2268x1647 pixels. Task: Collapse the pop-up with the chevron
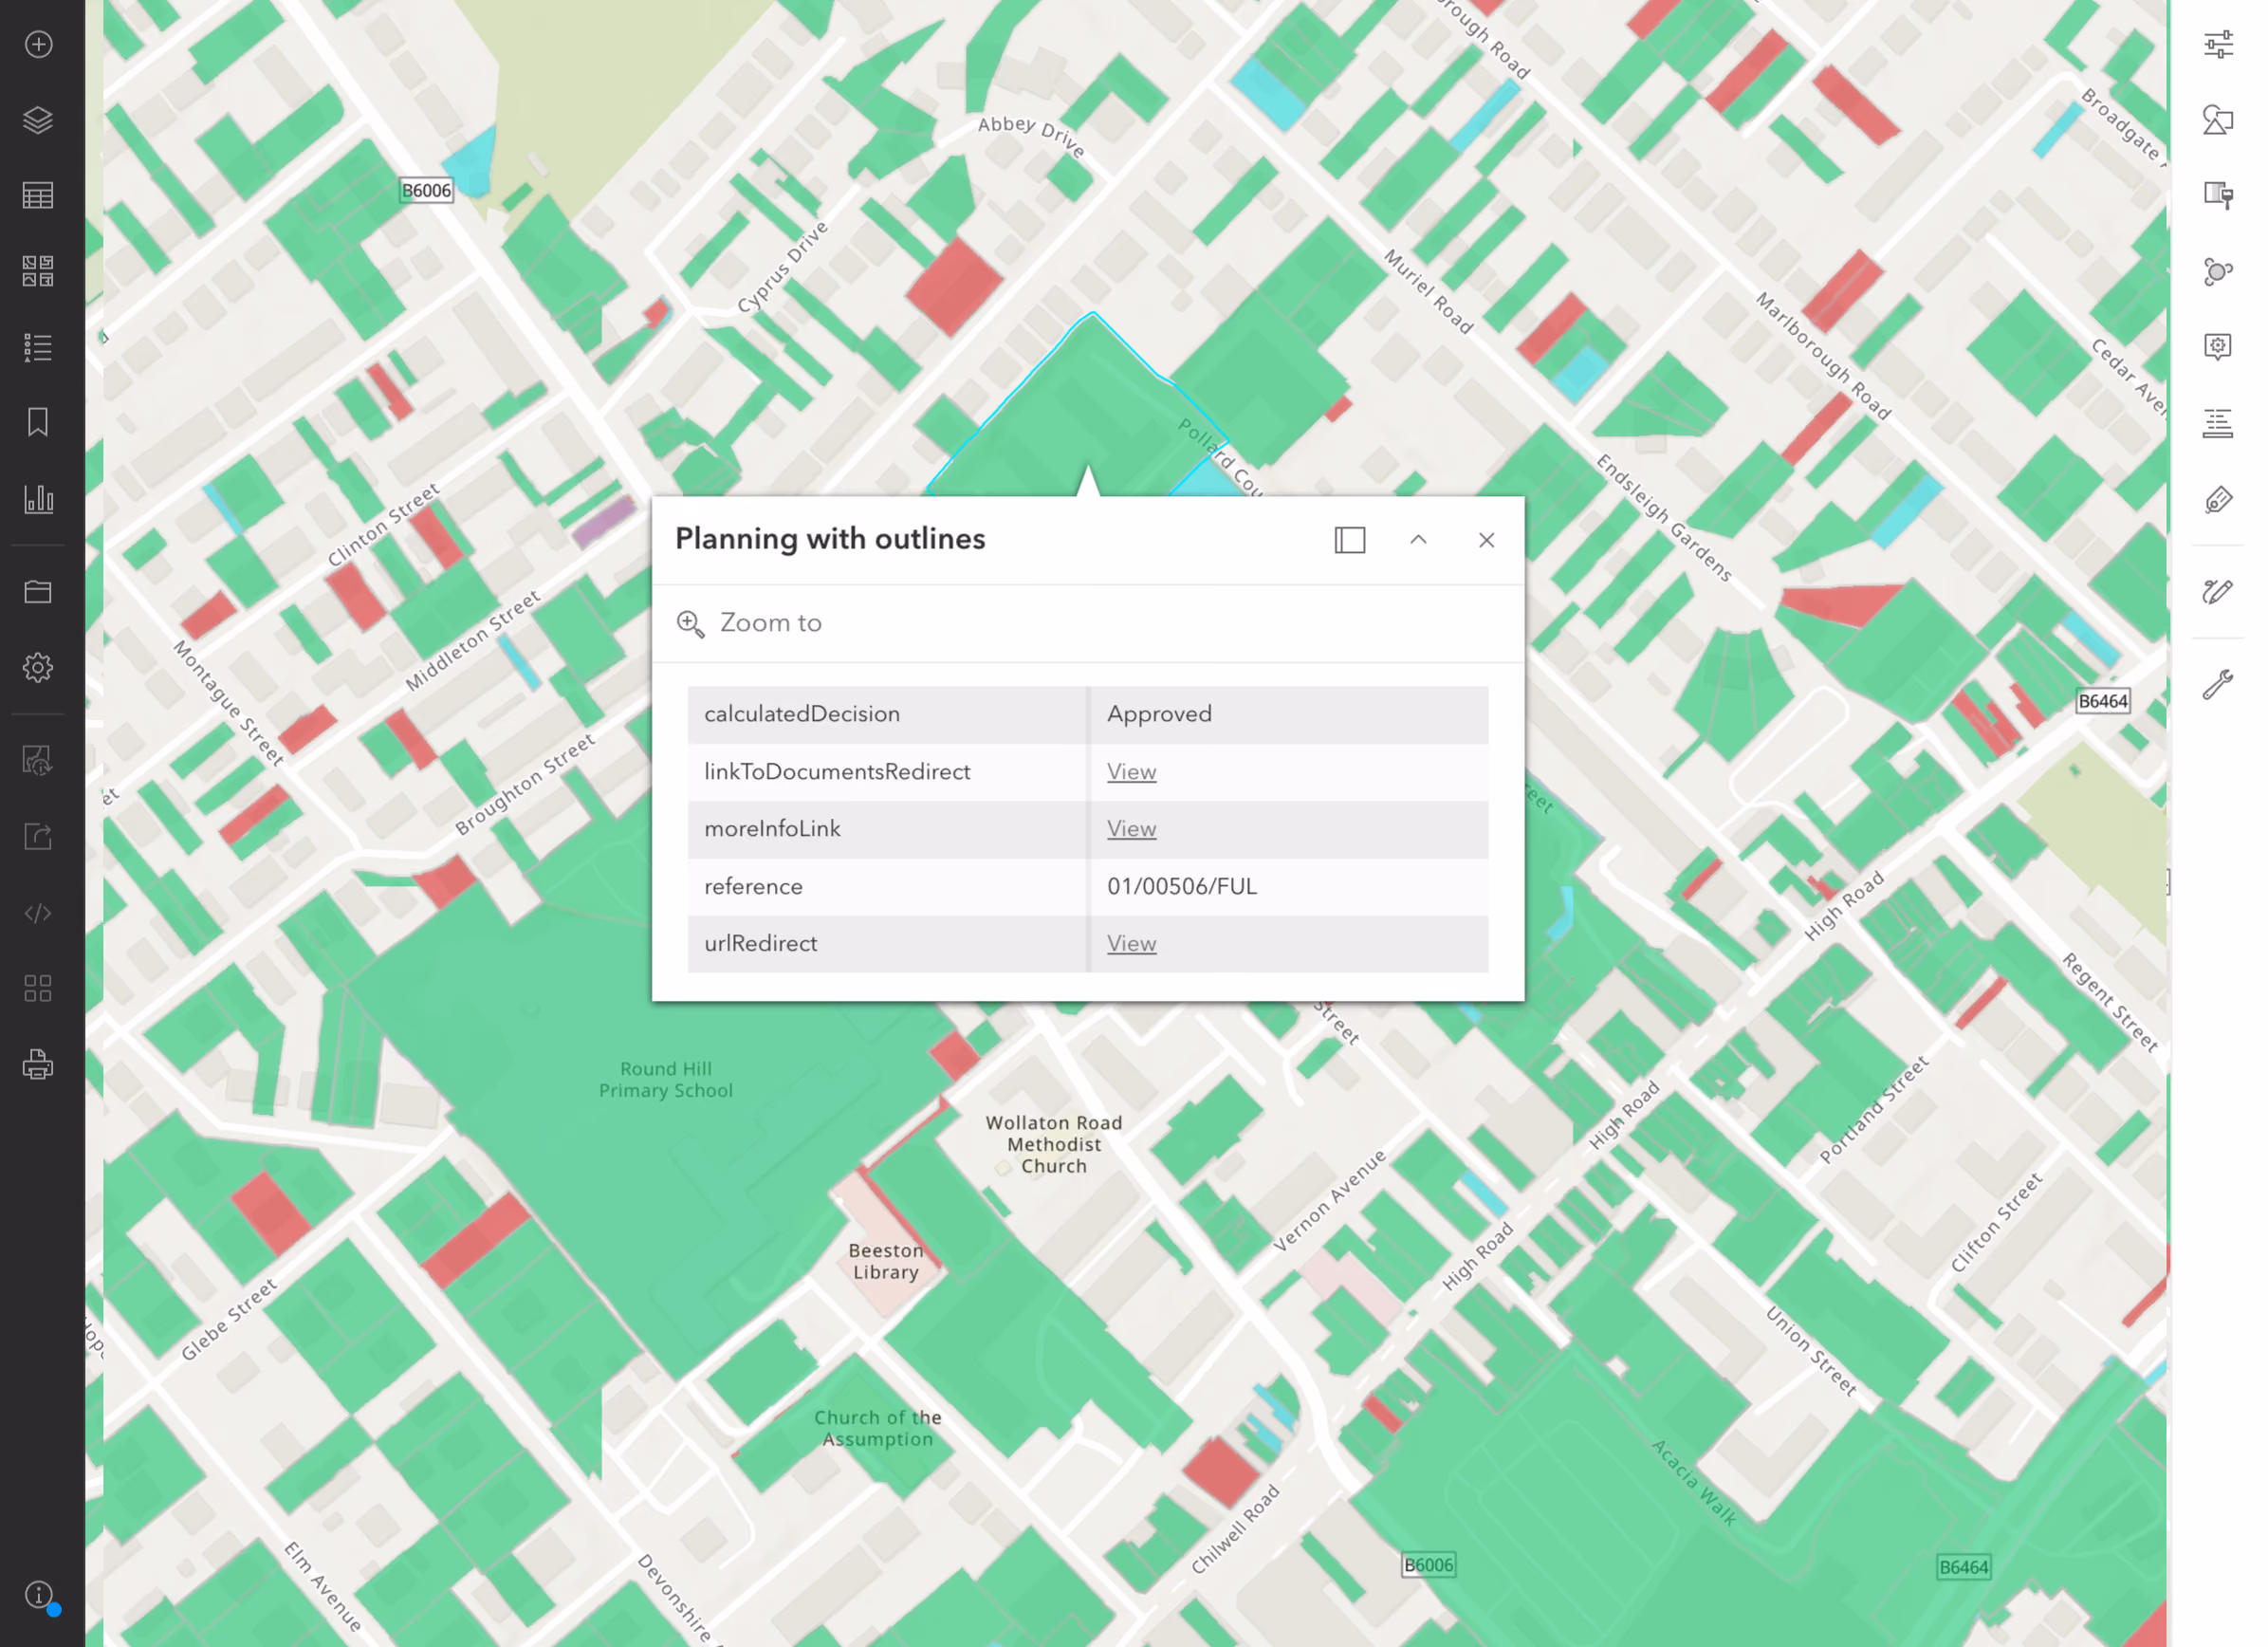[1418, 540]
